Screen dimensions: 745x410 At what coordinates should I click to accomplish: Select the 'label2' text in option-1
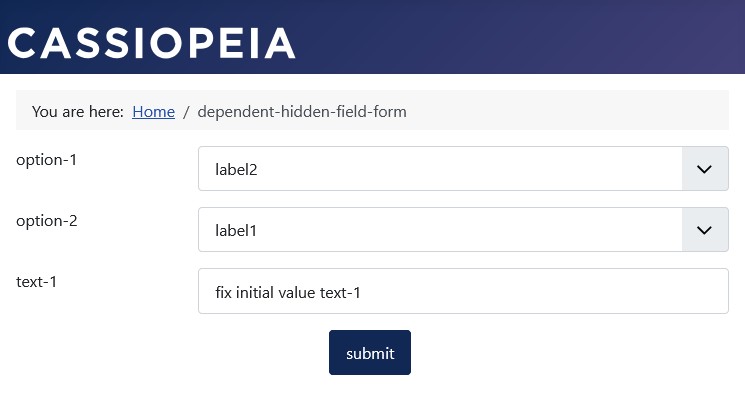click(x=236, y=170)
